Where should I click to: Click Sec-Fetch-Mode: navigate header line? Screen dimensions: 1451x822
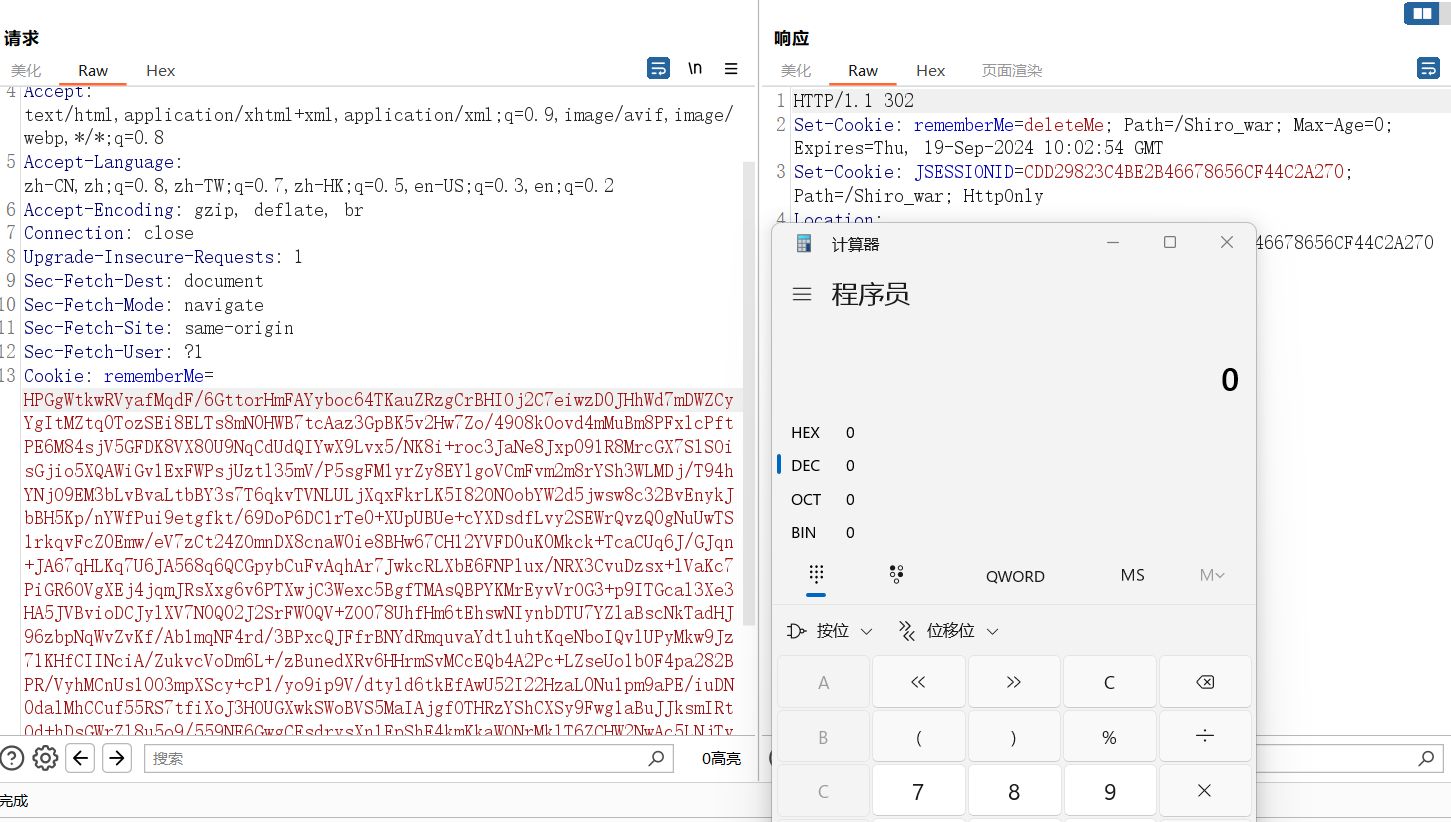144,305
